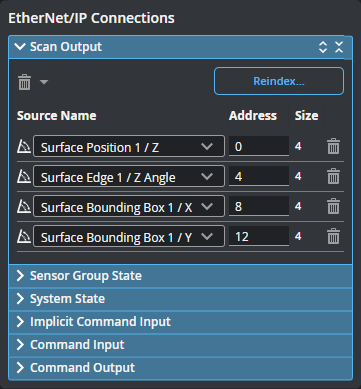This screenshot has height=389, width=361.
Task: Click measurement icon beside Surface Edge 1 / Z Angle
Action: click(24, 176)
